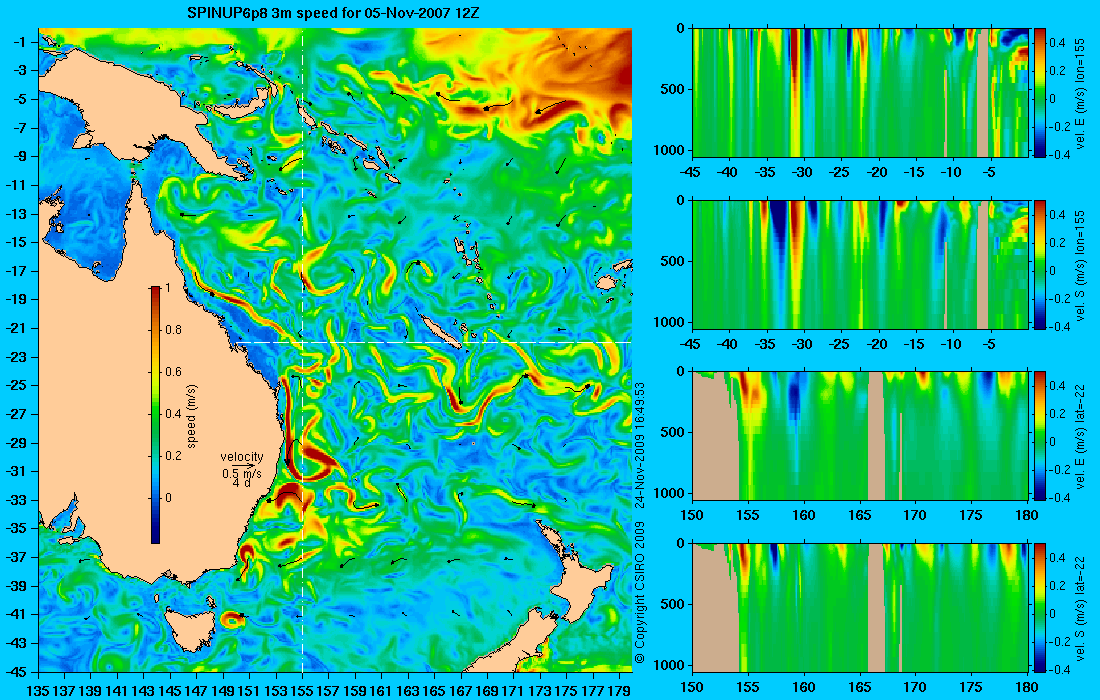Select the "24-Nov-2009 16:49:53" timestamp
The width and height of the screenshot is (1100, 700).
pos(639,445)
